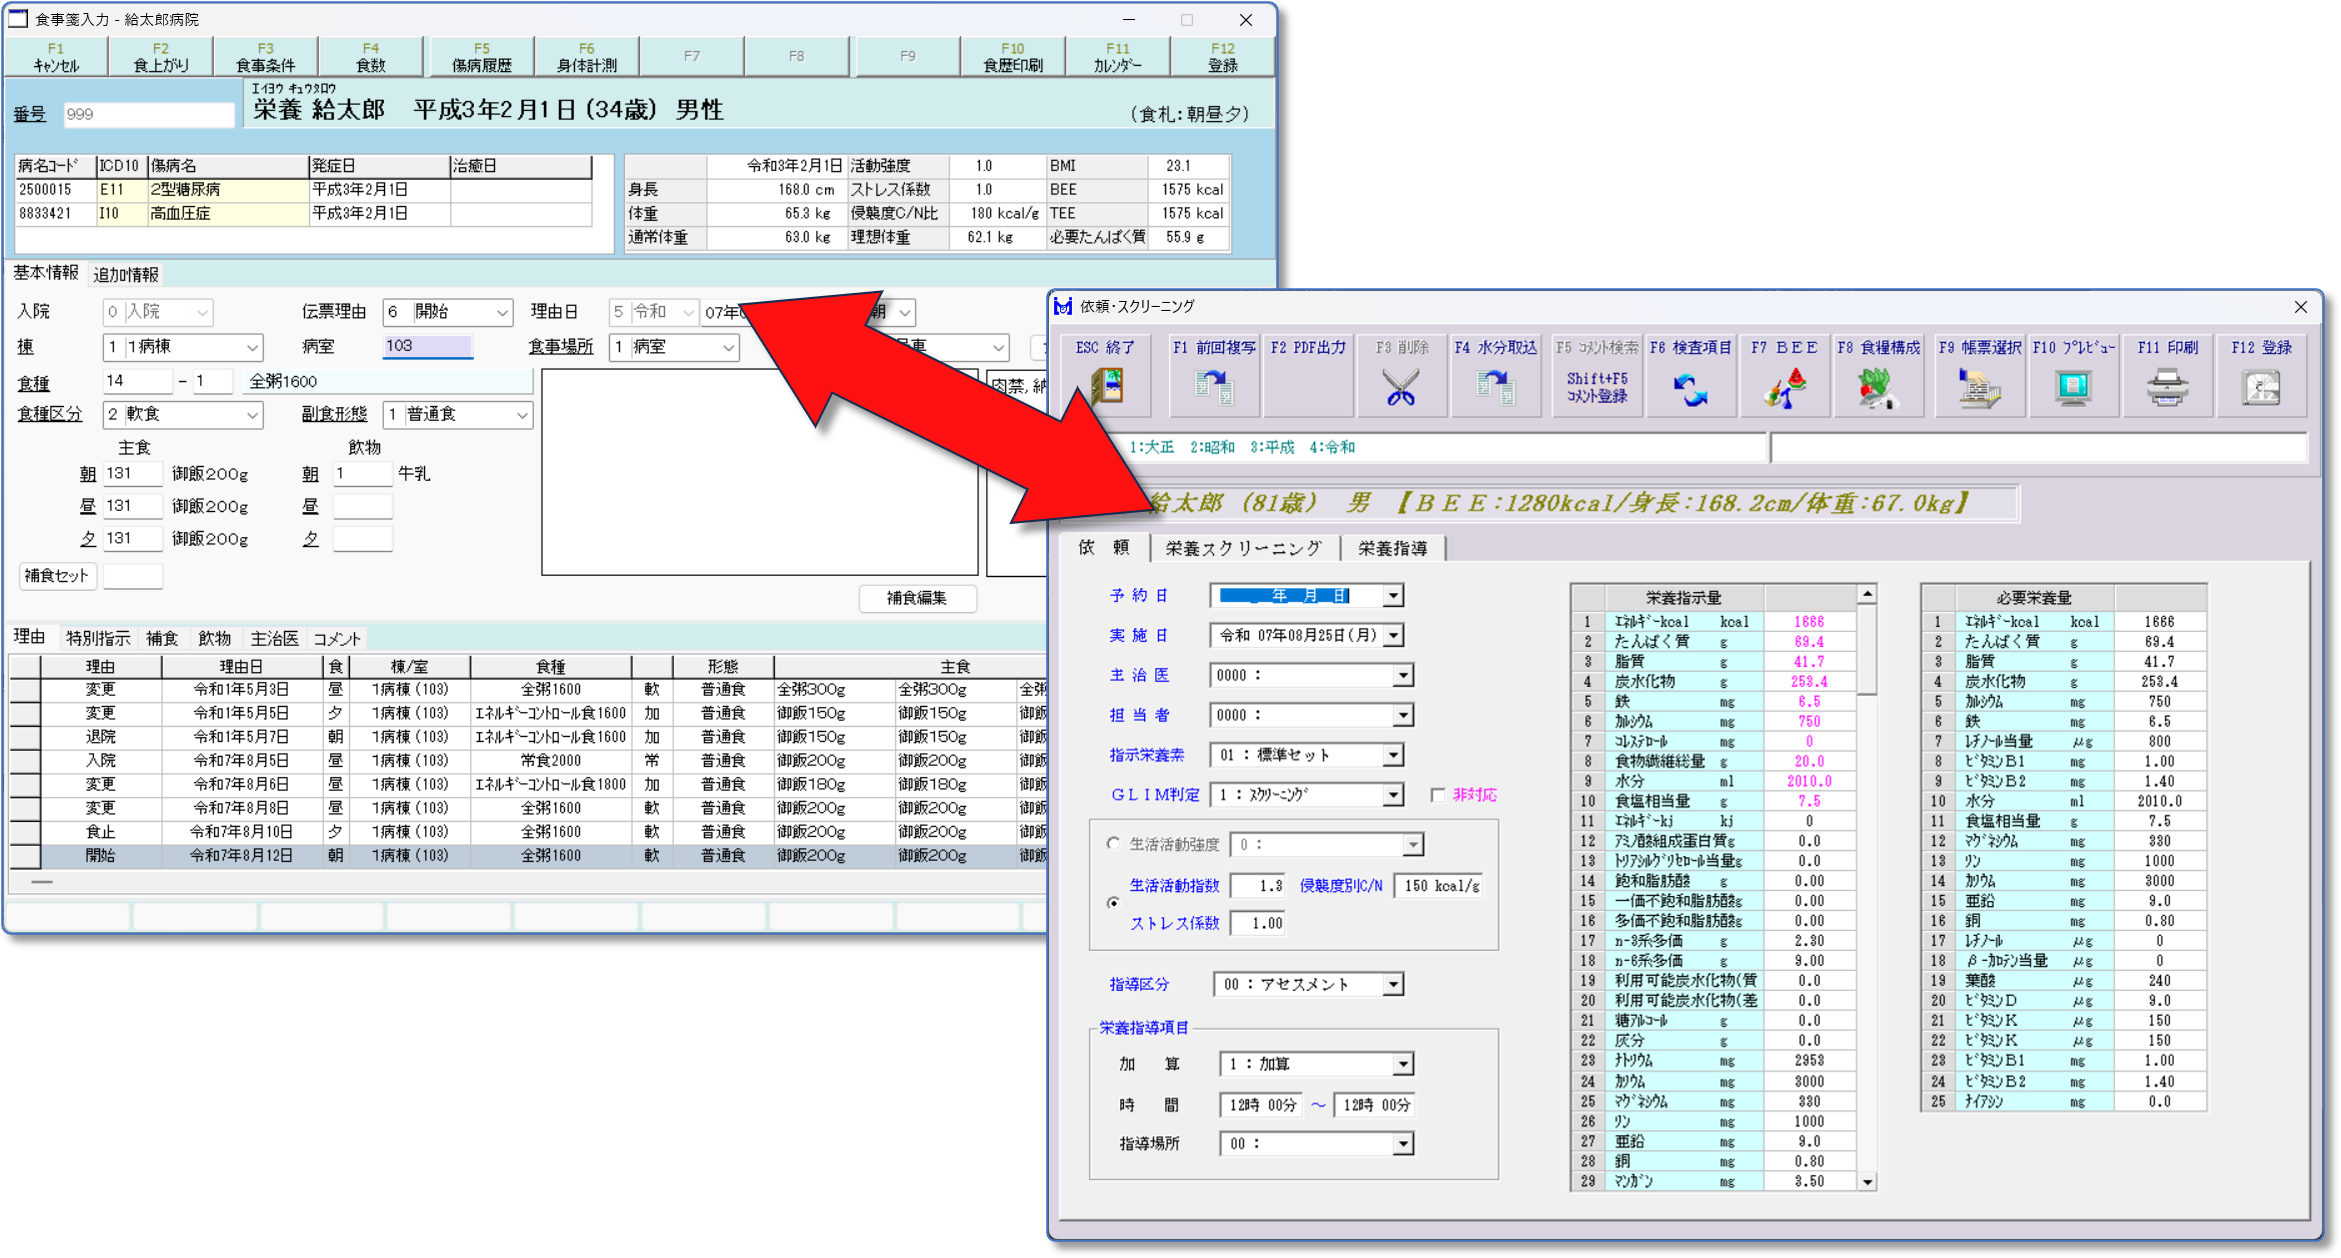This screenshot has height=1258, width=2341.
Task: Expand the 食種区分 軟食 dropdown
Action: (252, 415)
